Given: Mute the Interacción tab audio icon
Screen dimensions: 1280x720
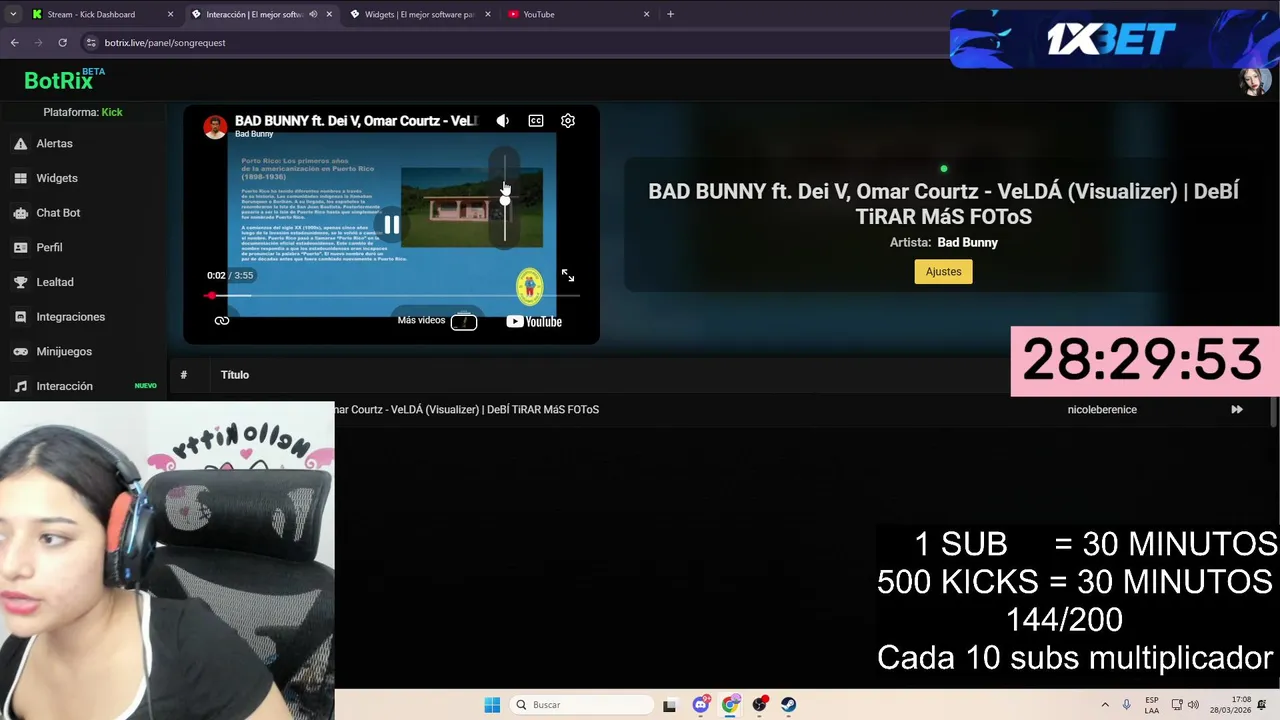Looking at the screenshot, I should (313, 14).
